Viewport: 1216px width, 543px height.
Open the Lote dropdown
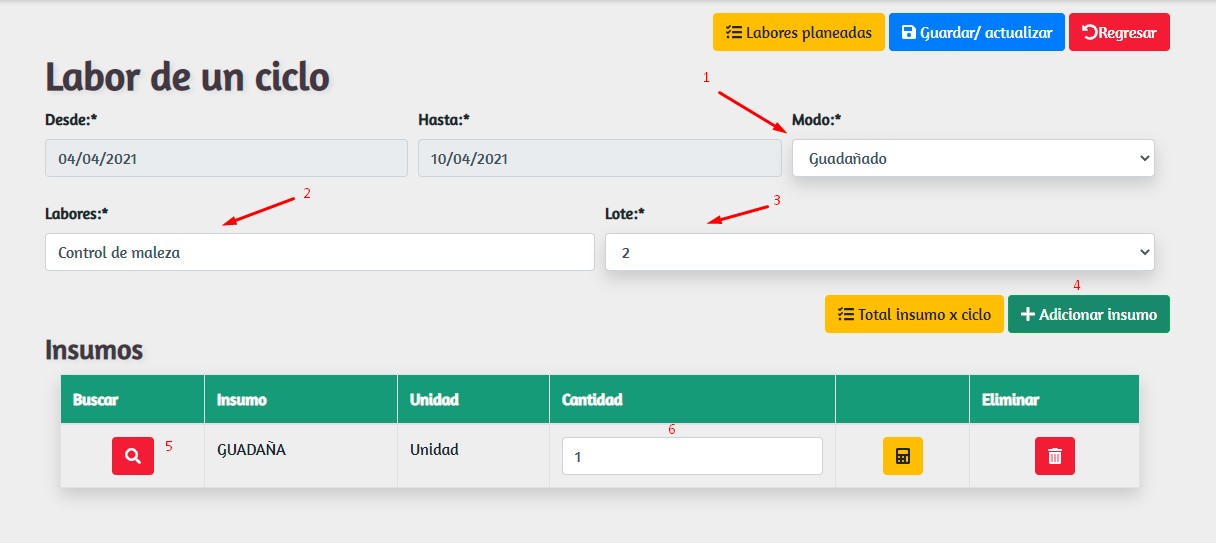point(879,252)
